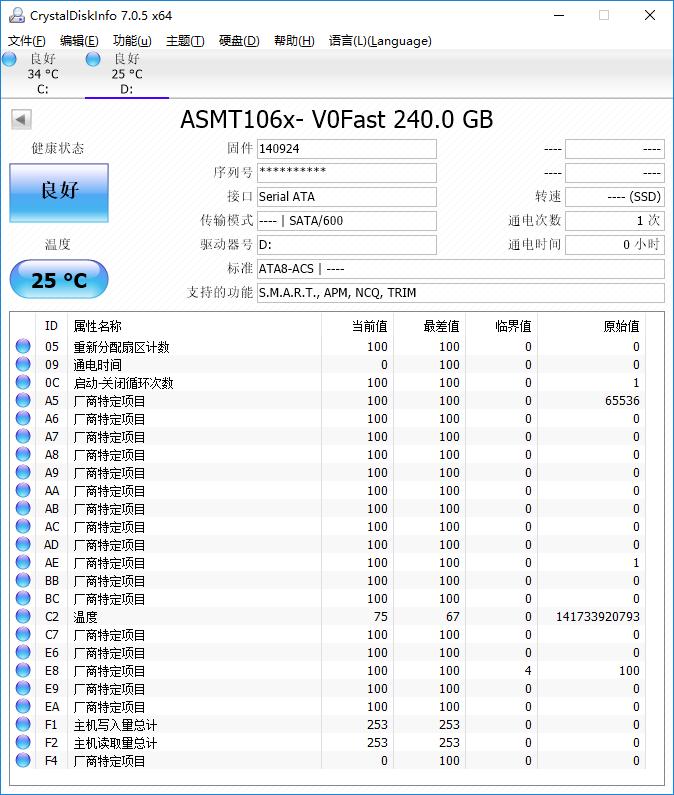Click the 最差值 column header
The width and height of the screenshot is (674, 795).
[x=430, y=326]
